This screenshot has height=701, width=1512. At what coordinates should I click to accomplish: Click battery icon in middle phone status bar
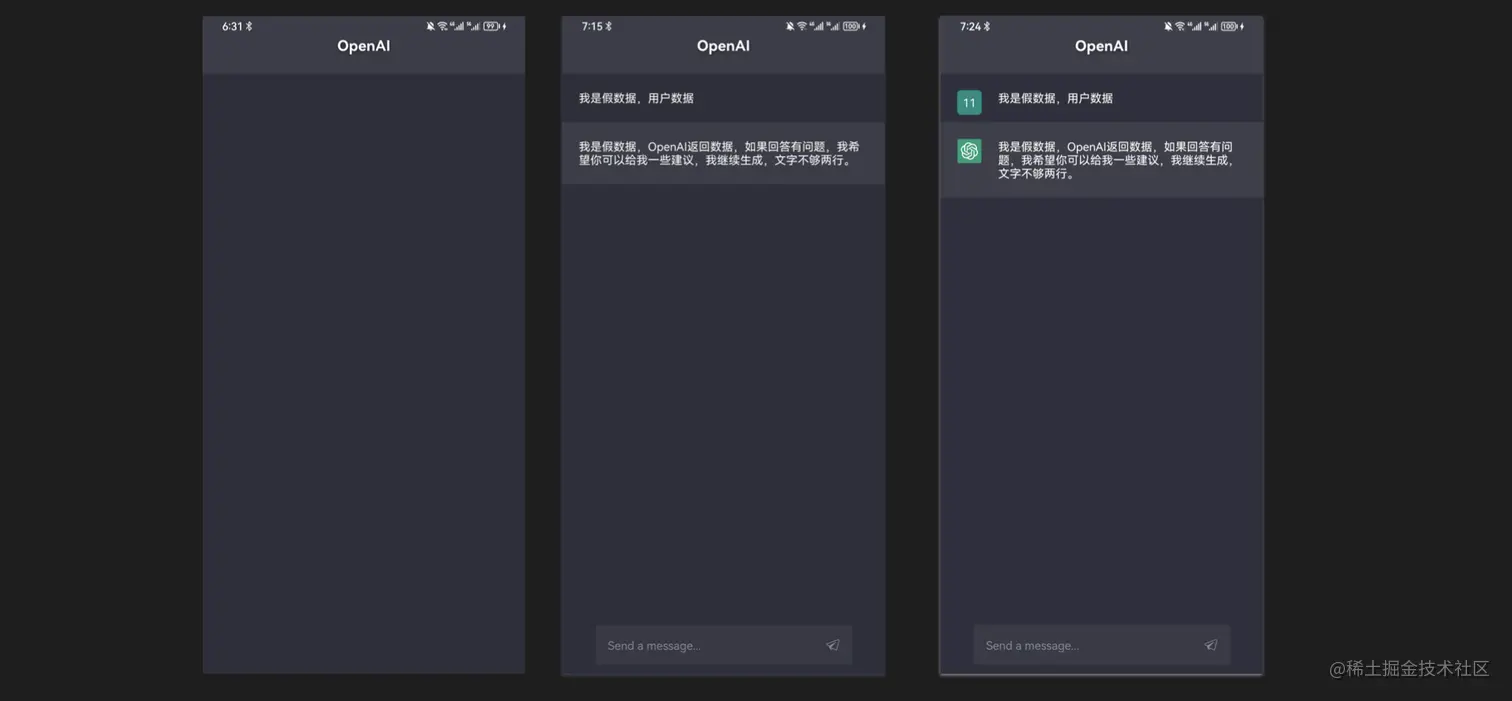(851, 27)
